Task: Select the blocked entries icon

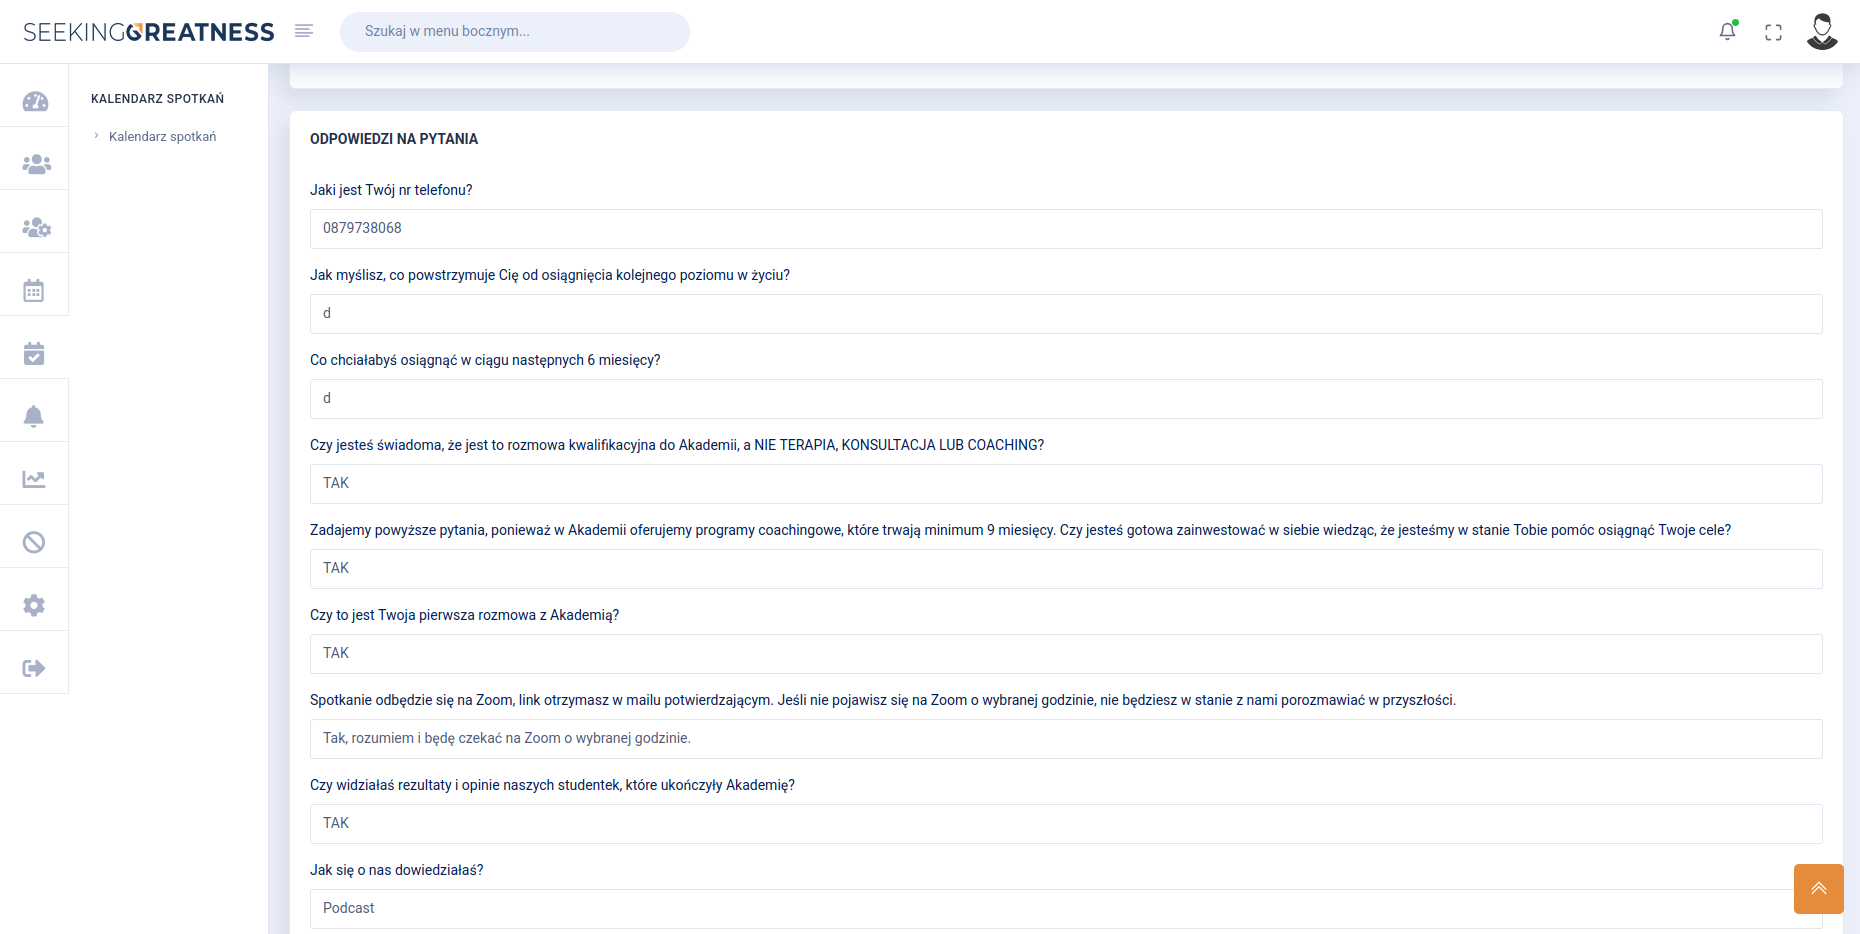Action: (x=34, y=539)
